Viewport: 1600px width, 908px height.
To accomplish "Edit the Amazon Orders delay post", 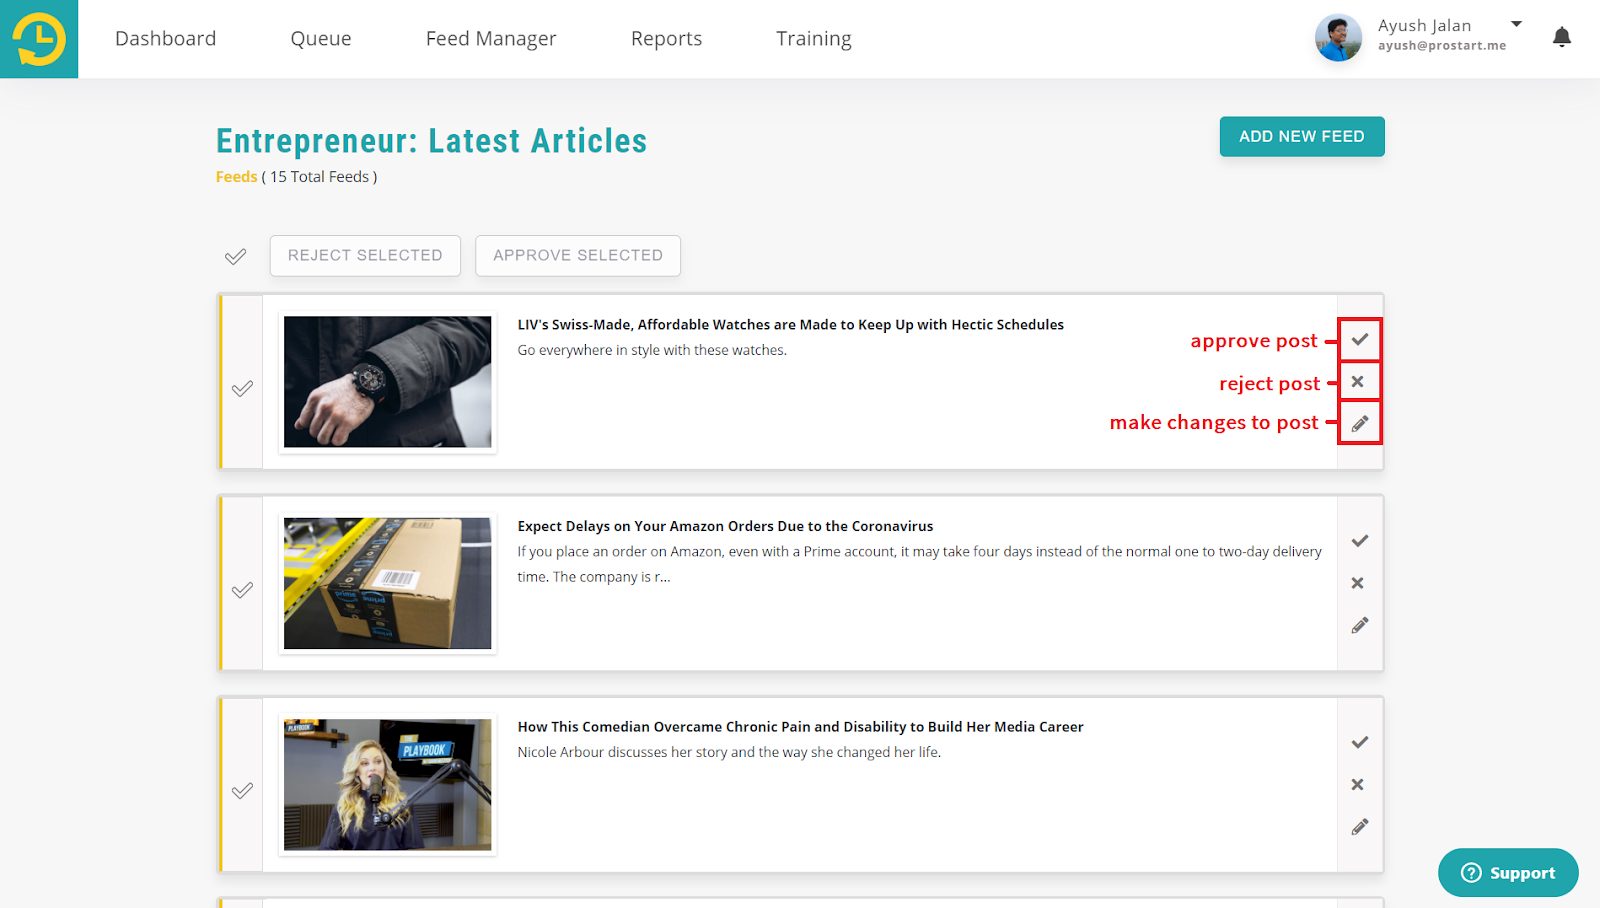I will (1360, 625).
